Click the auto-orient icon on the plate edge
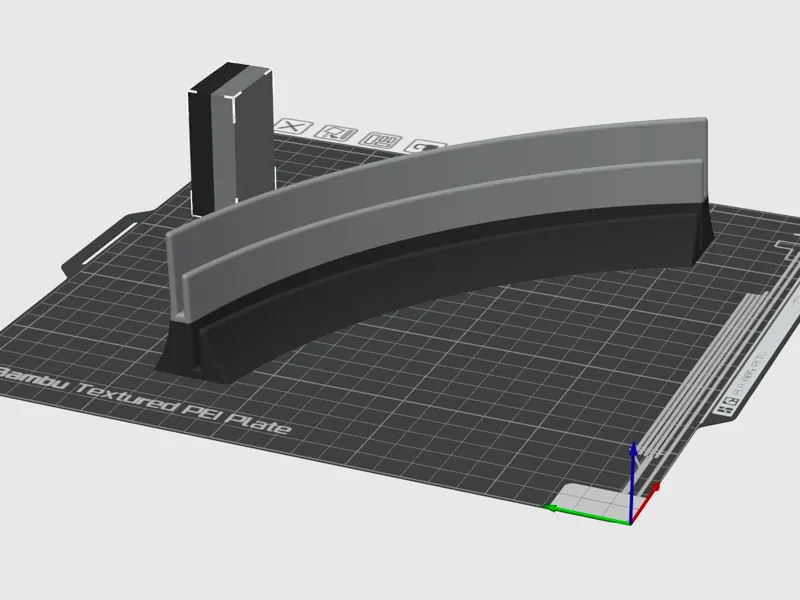Screen dimensions: 800x600 [x=335, y=134]
